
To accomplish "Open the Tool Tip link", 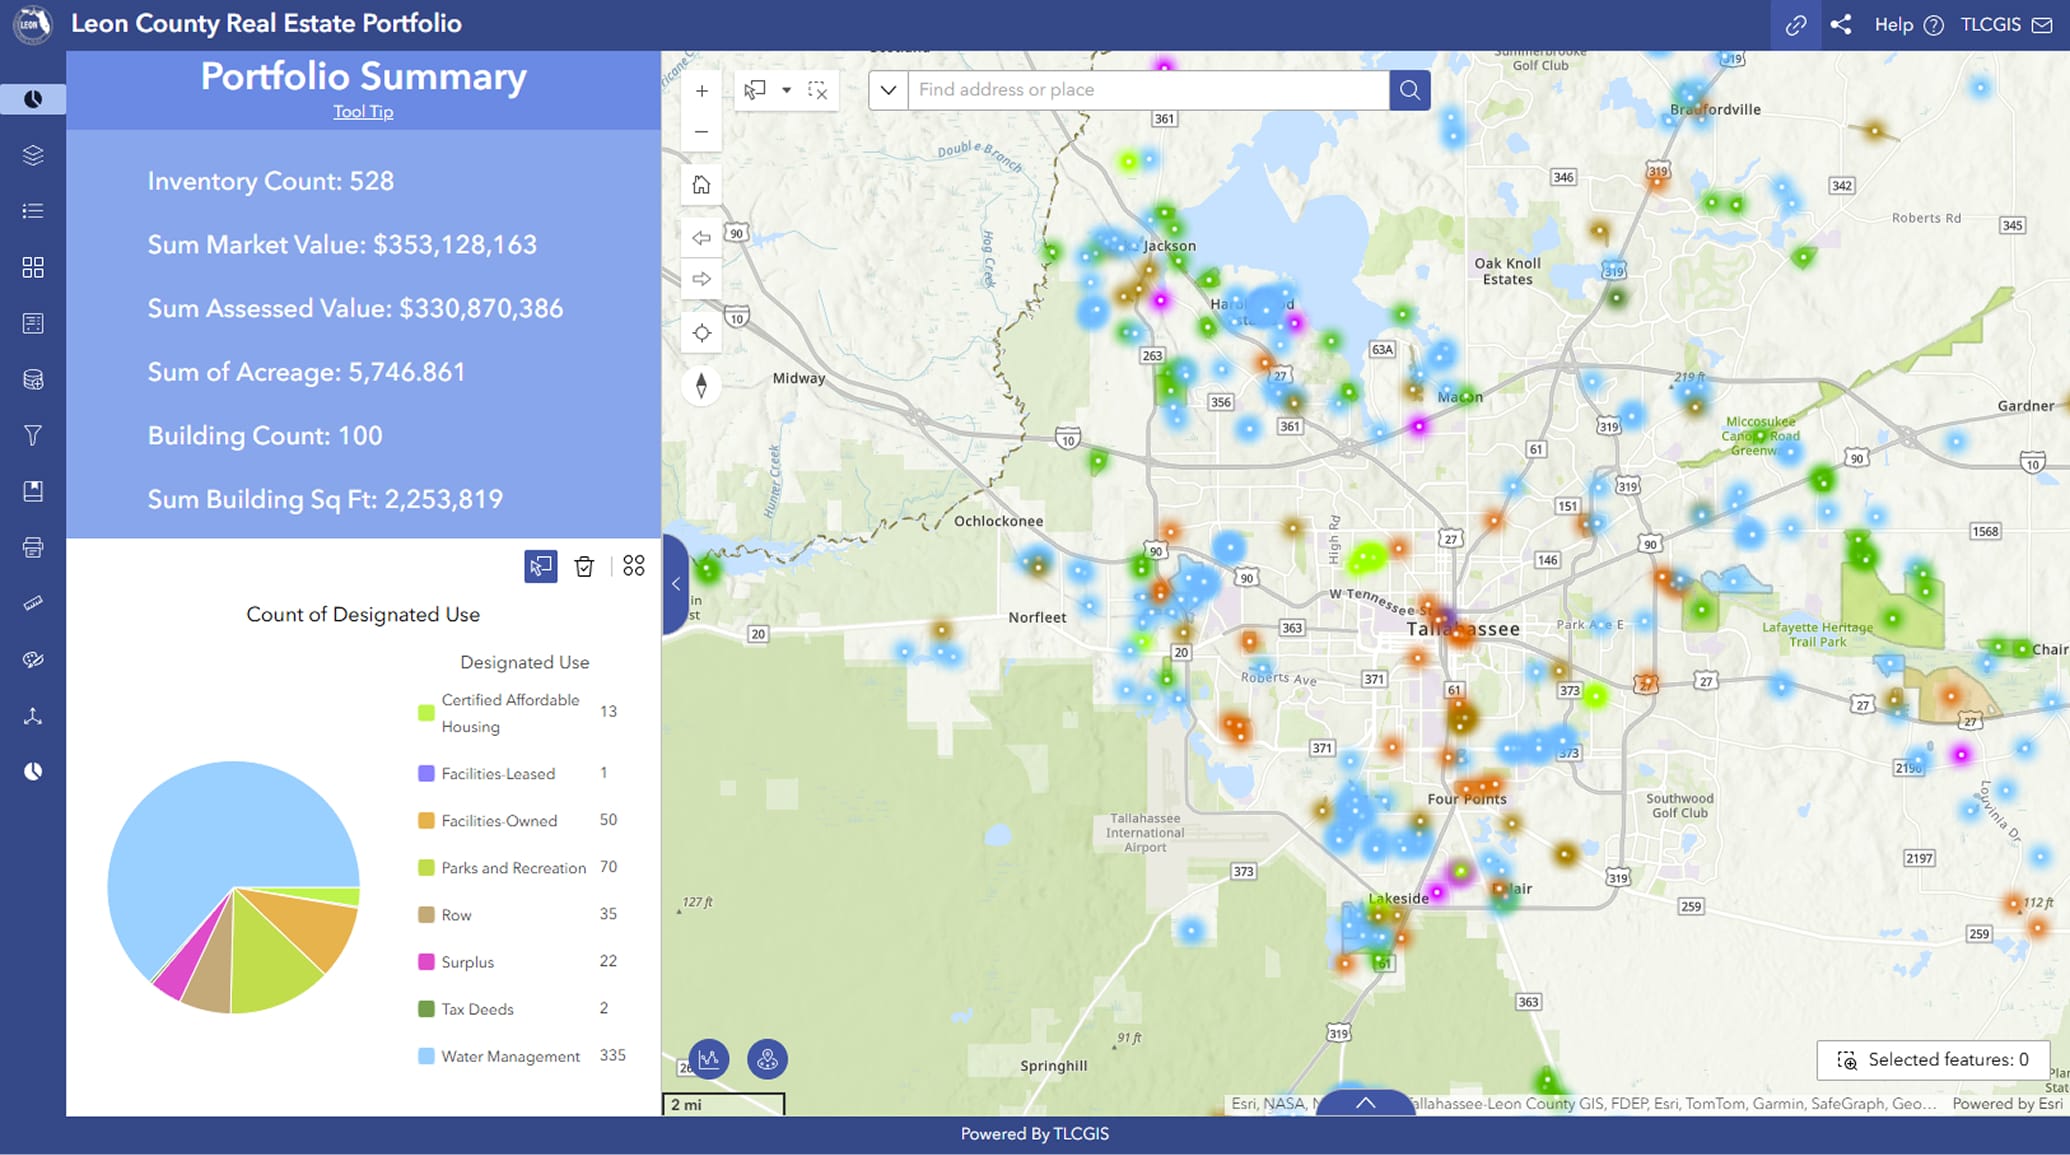I will pyautogui.click(x=363, y=112).
